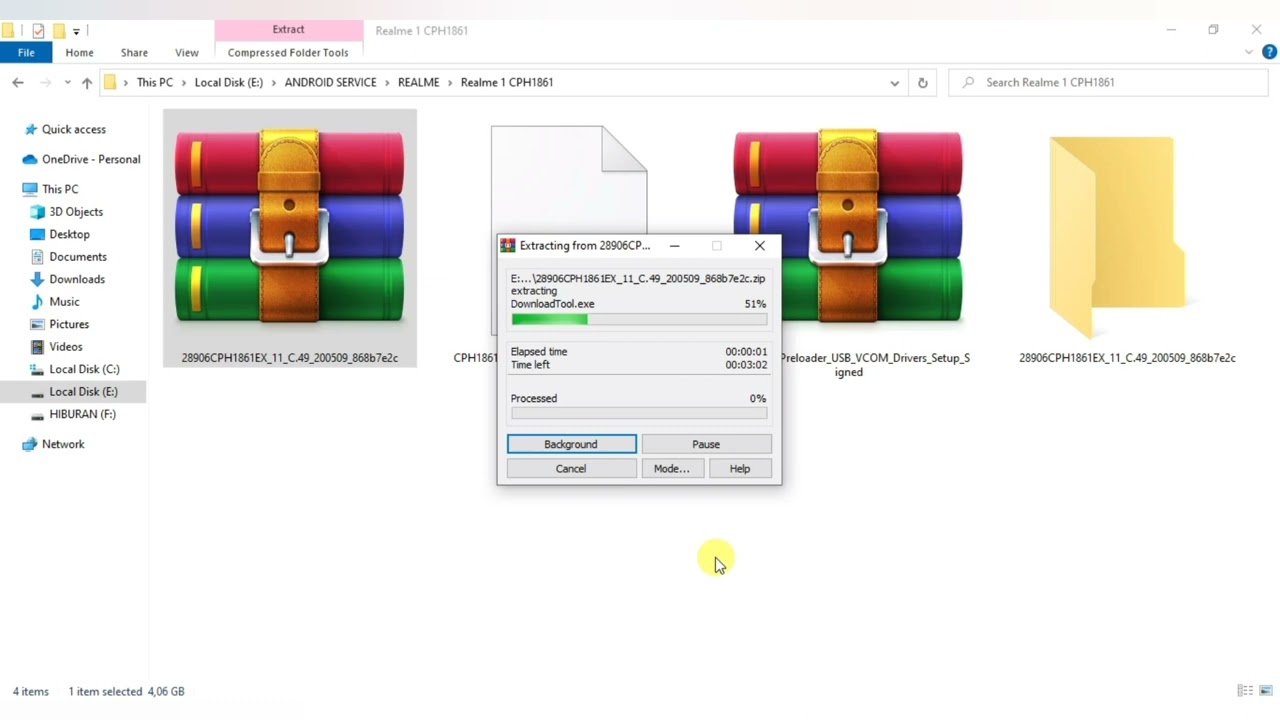Viewport: 1280px width, 720px height.
Task: Click the Network icon in sidebar
Action: point(30,444)
